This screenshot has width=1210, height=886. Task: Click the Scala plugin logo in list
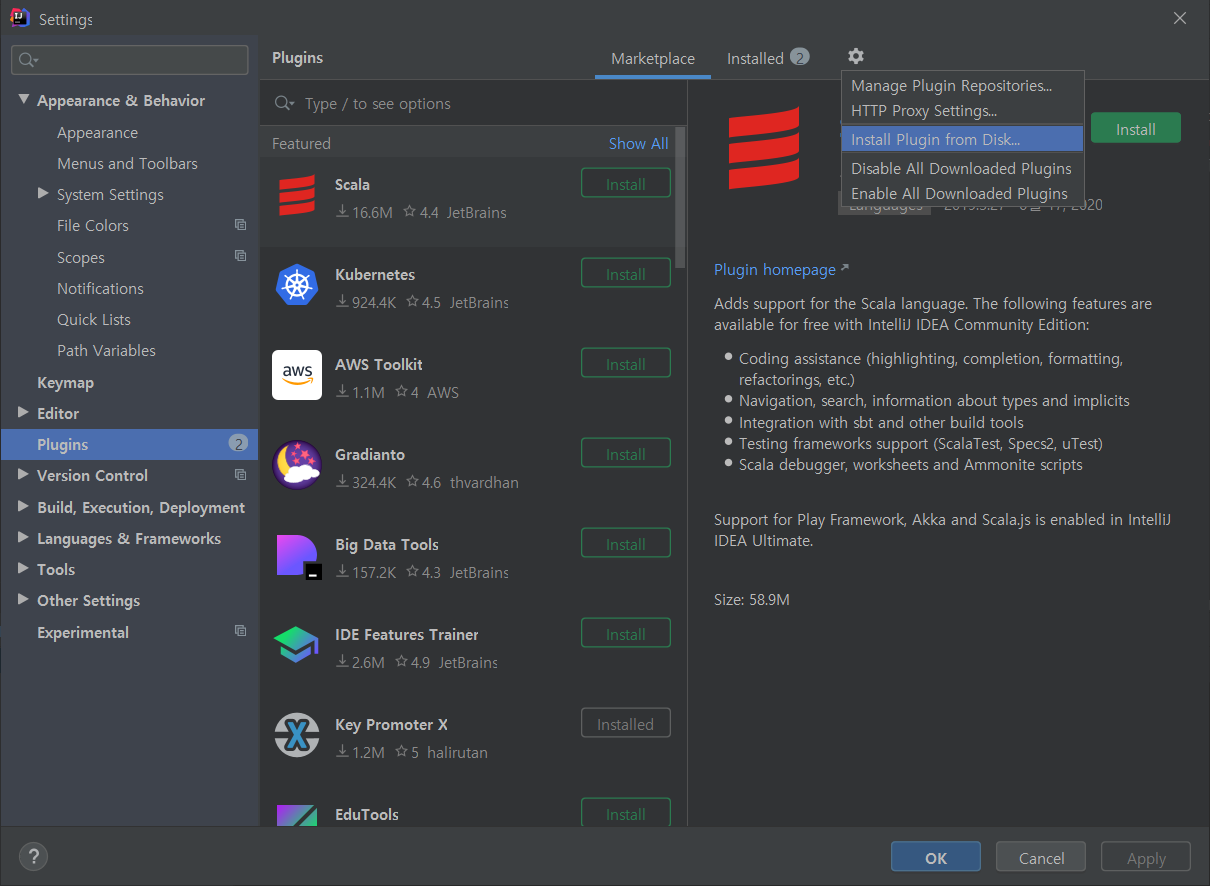click(x=297, y=195)
